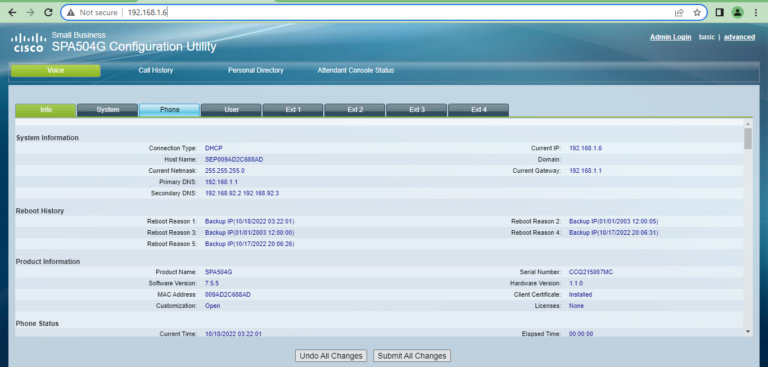768x367 pixels.
Task: Click the browser forward arrow
Action: click(x=30, y=13)
